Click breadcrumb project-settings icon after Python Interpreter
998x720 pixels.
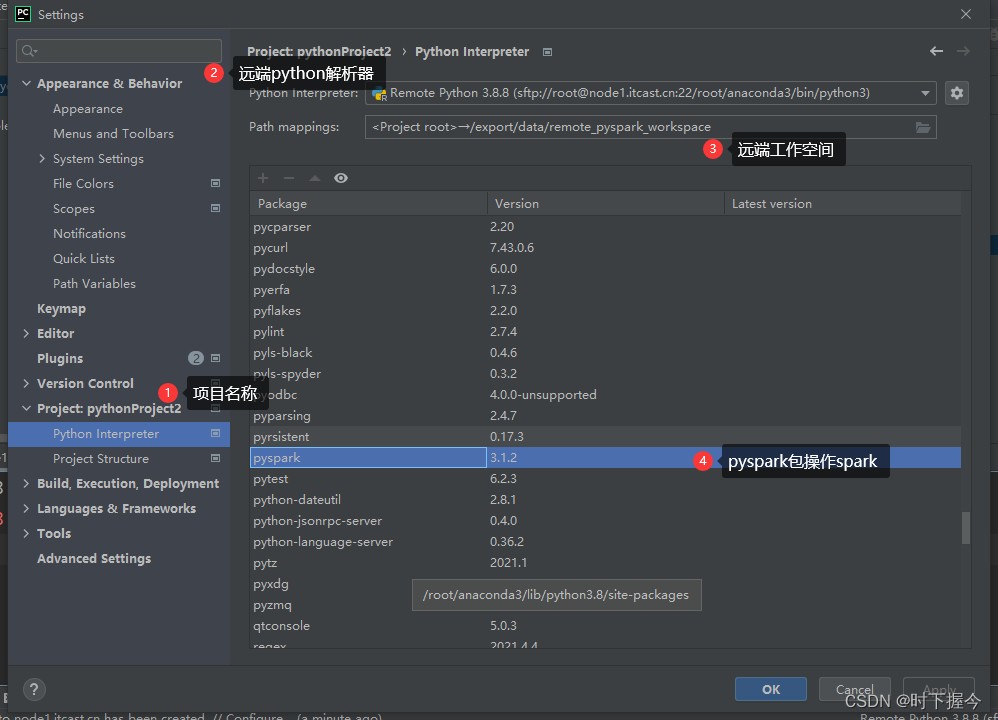coord(547,52)
